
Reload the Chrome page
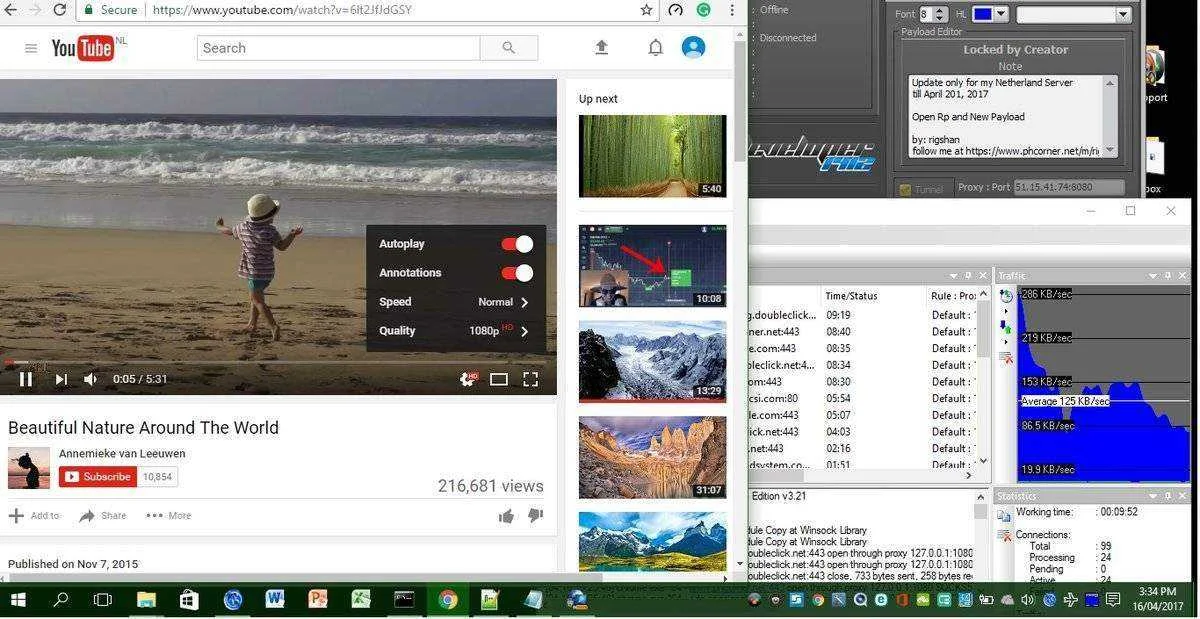click(59, 10)
